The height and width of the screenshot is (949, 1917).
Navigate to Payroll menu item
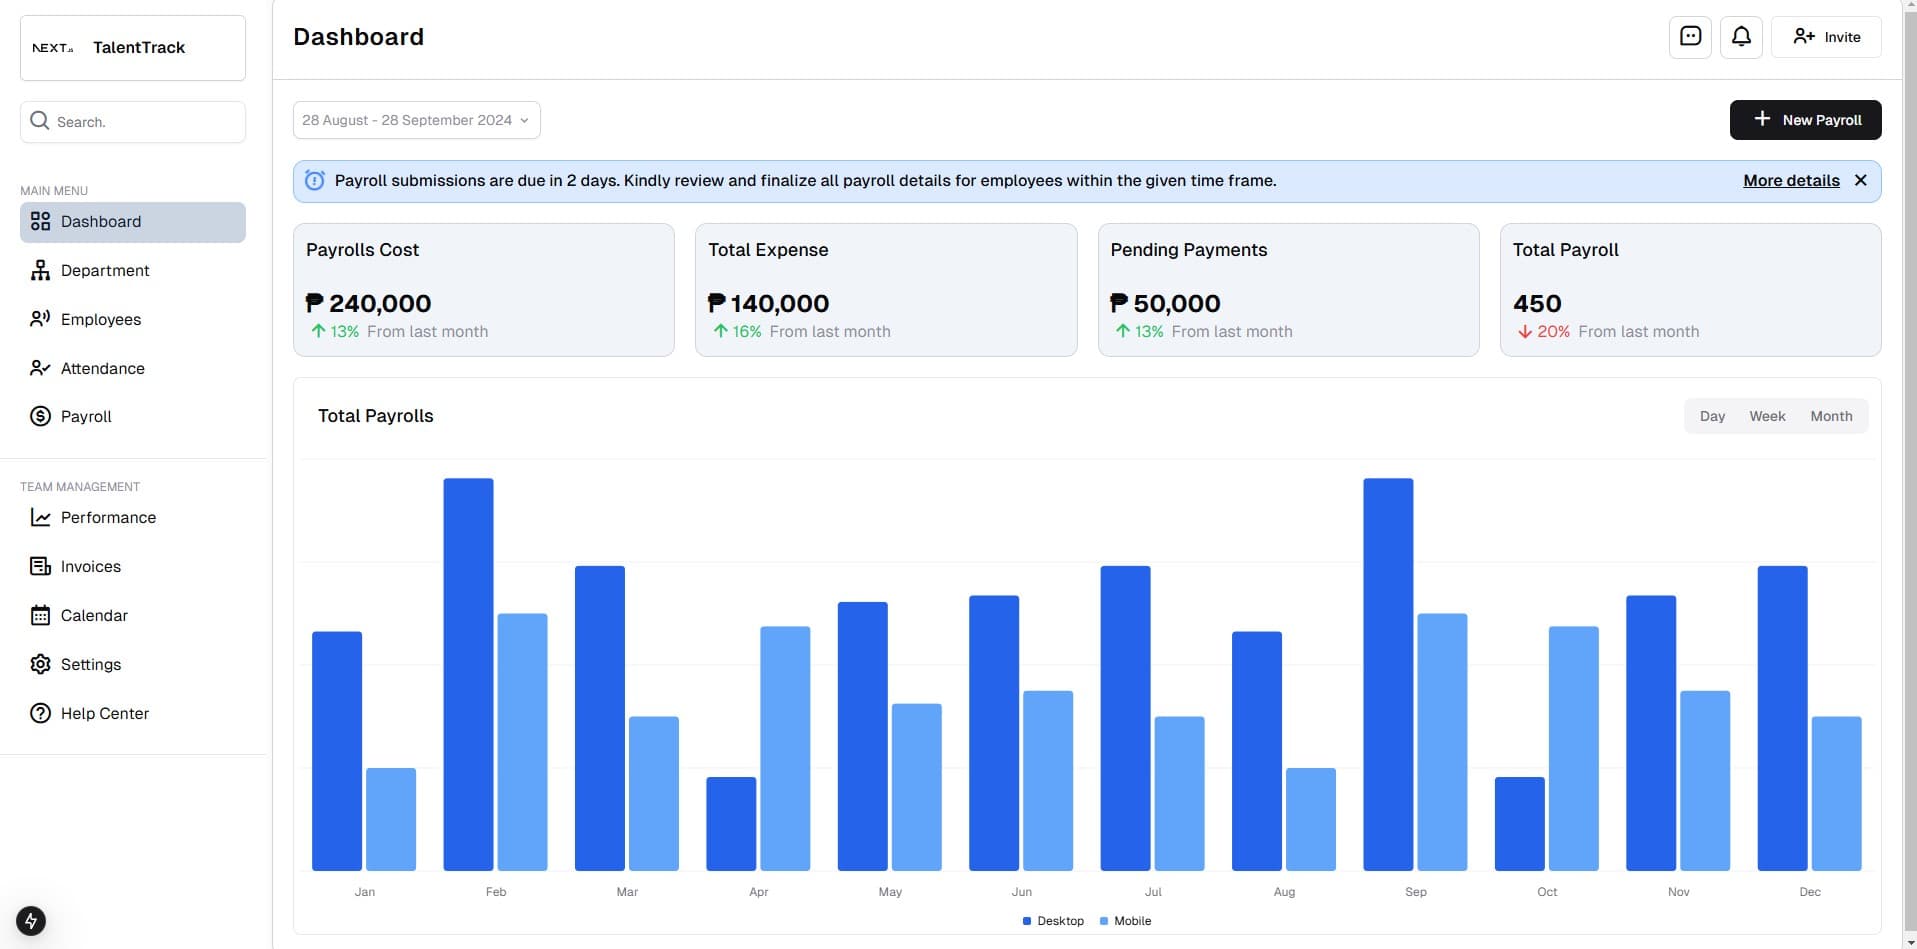coord(133,417)
